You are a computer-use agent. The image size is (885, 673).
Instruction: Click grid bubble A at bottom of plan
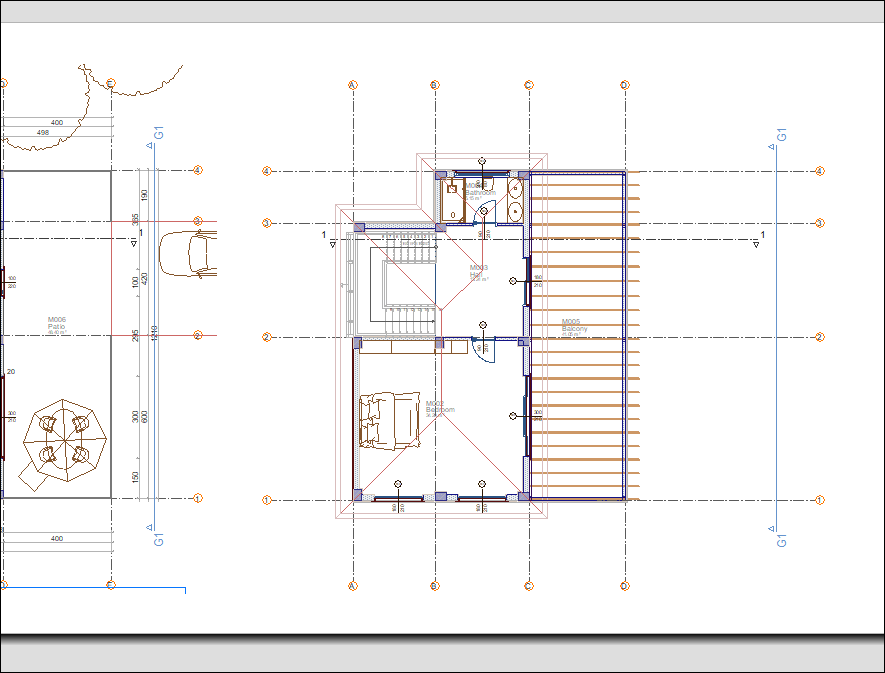tap(353, 586)
